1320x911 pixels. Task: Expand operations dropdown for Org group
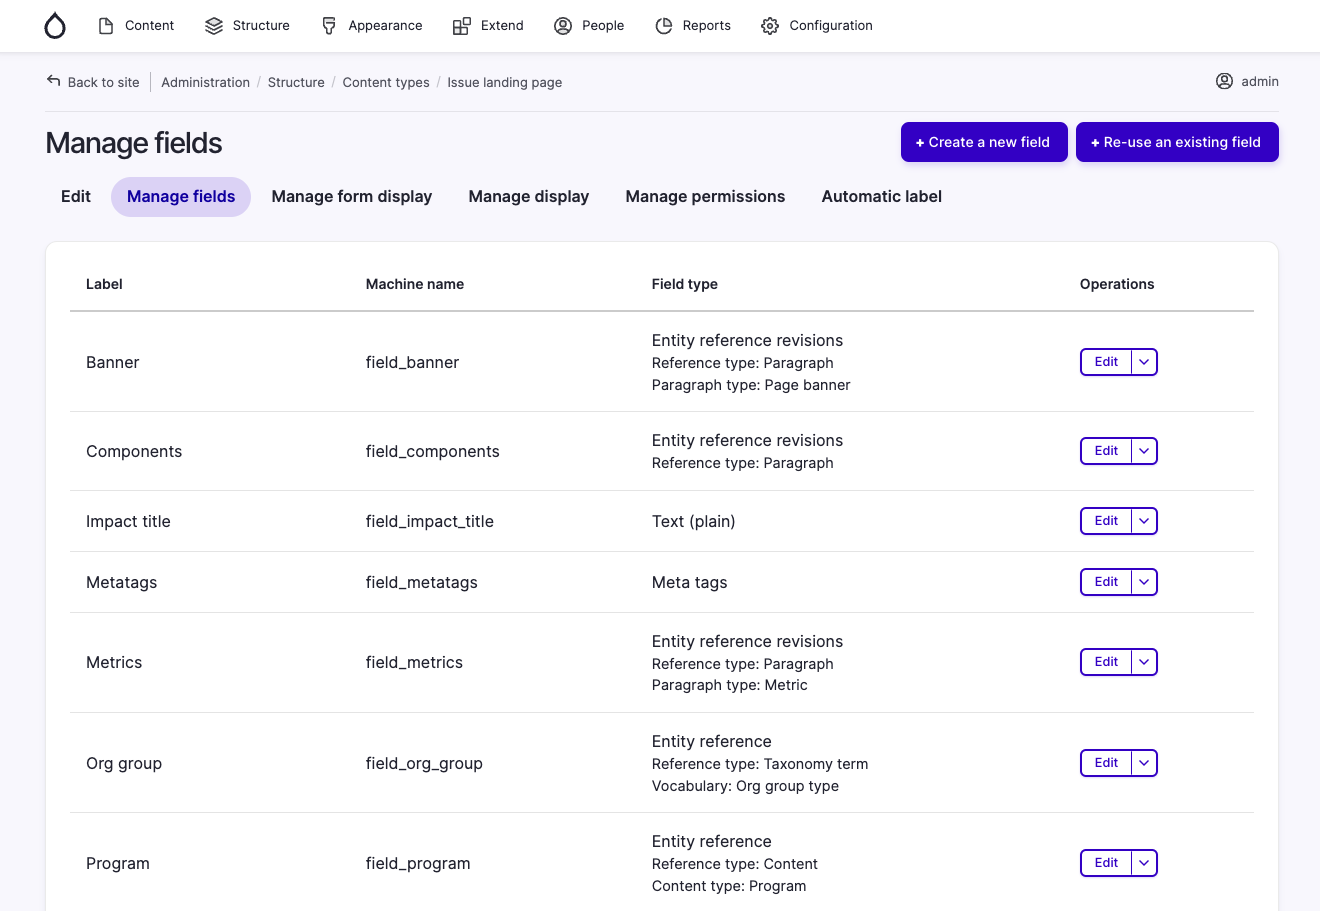[x=1144, y=763]
